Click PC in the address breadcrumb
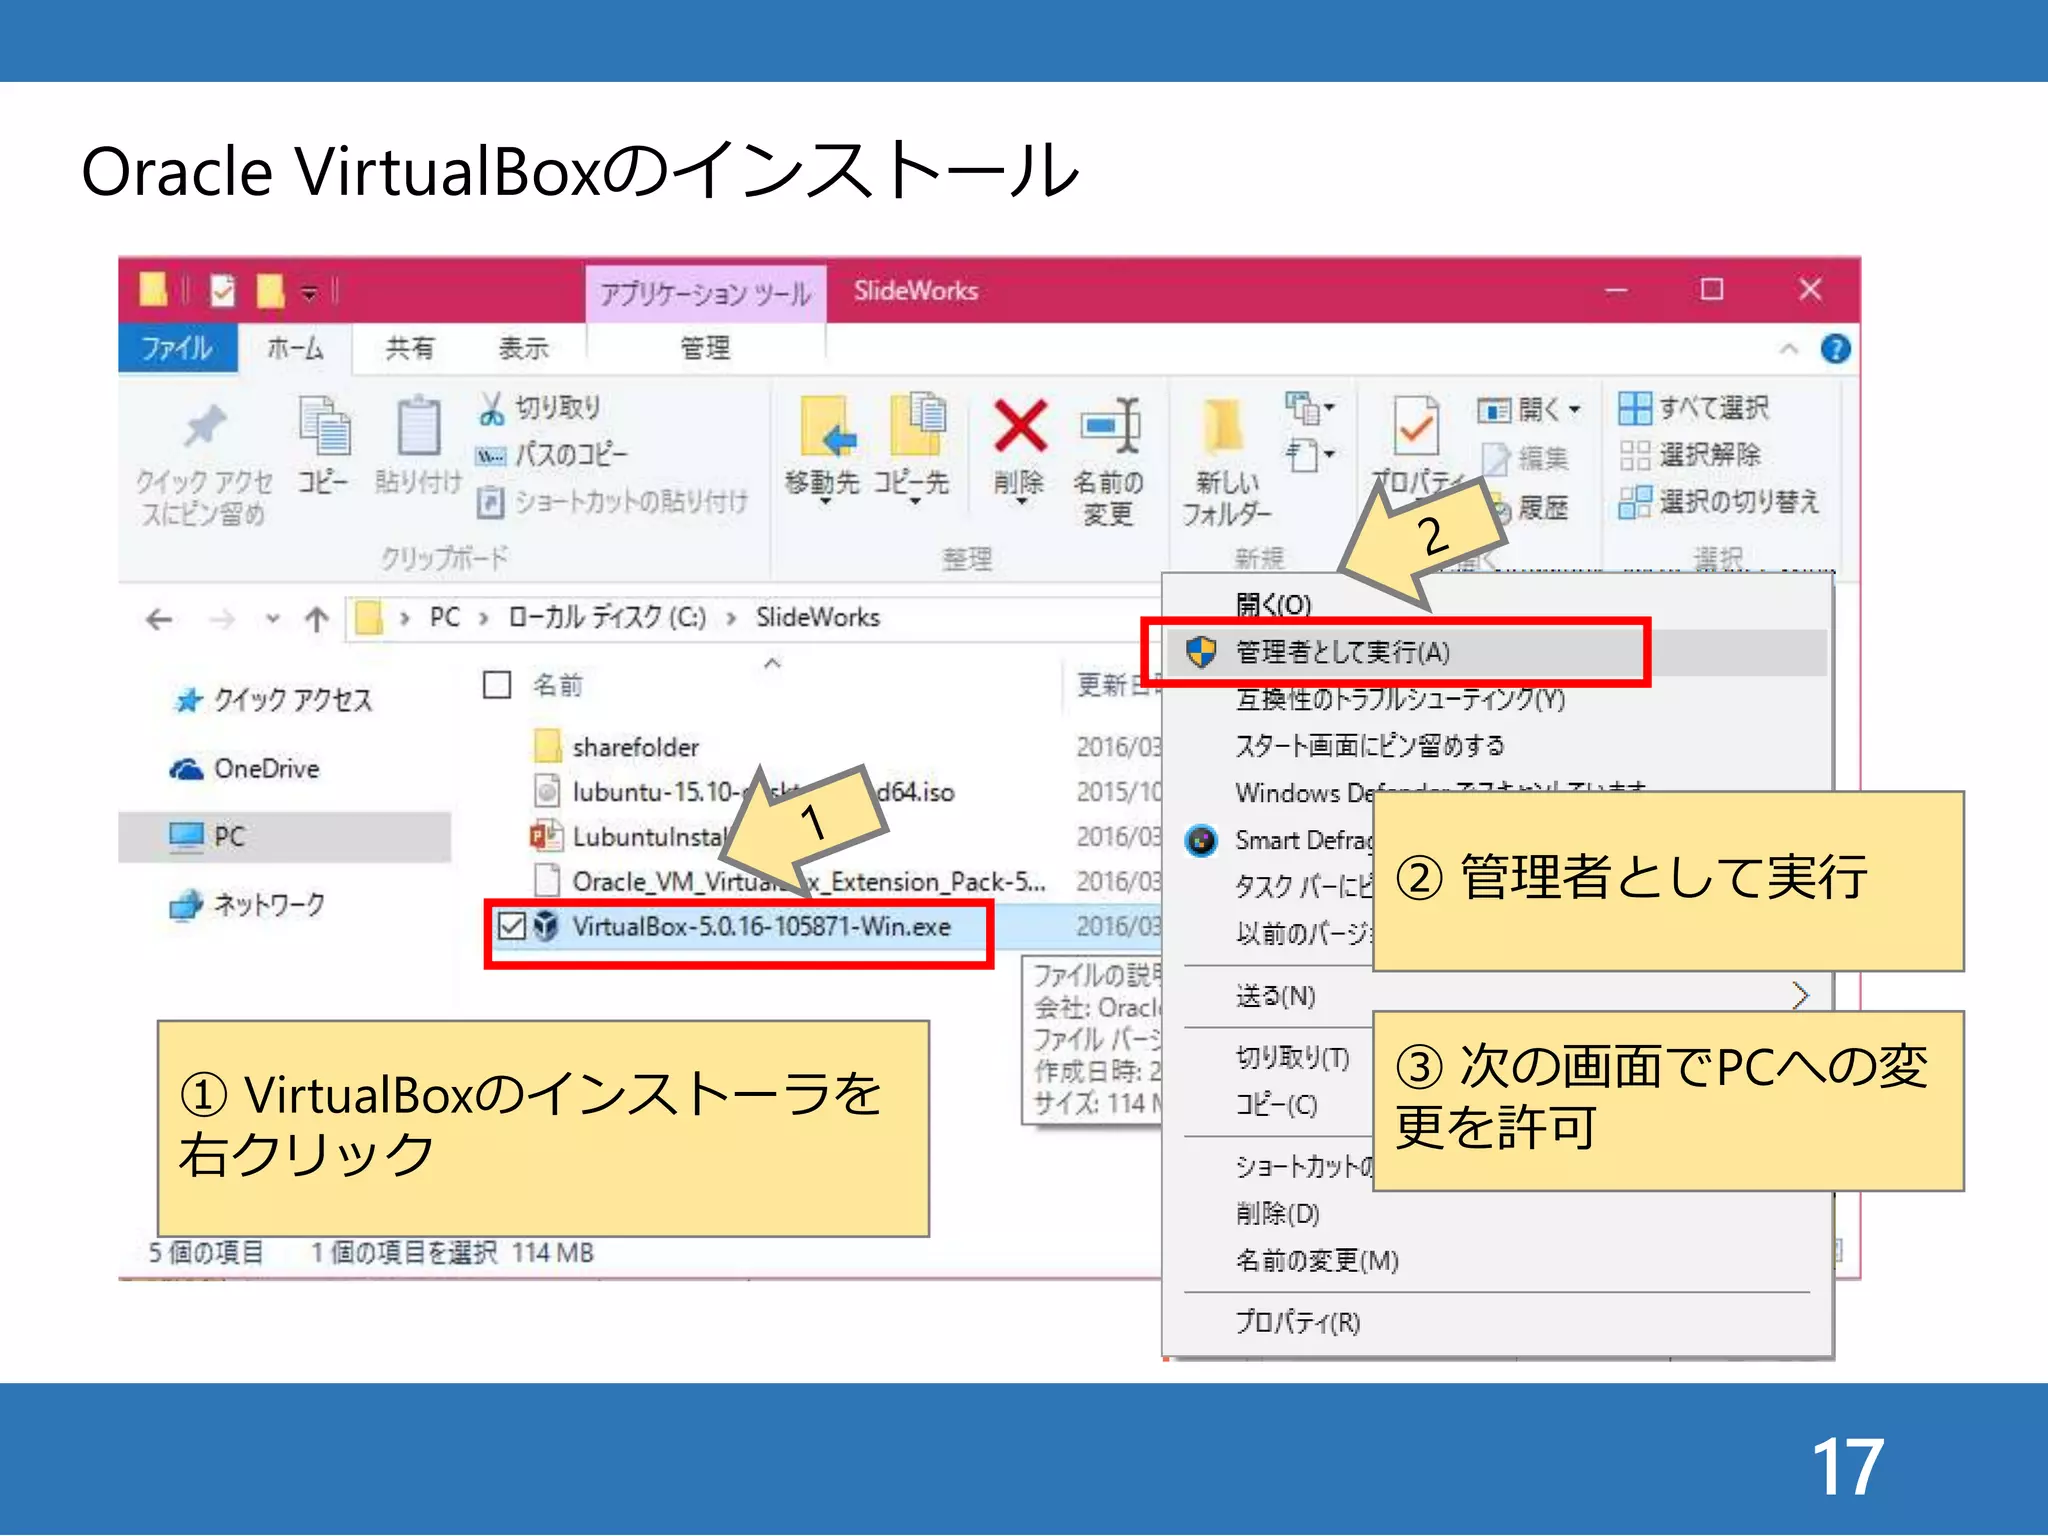This screenshot has width=2048, height=1536. point(444,617)
